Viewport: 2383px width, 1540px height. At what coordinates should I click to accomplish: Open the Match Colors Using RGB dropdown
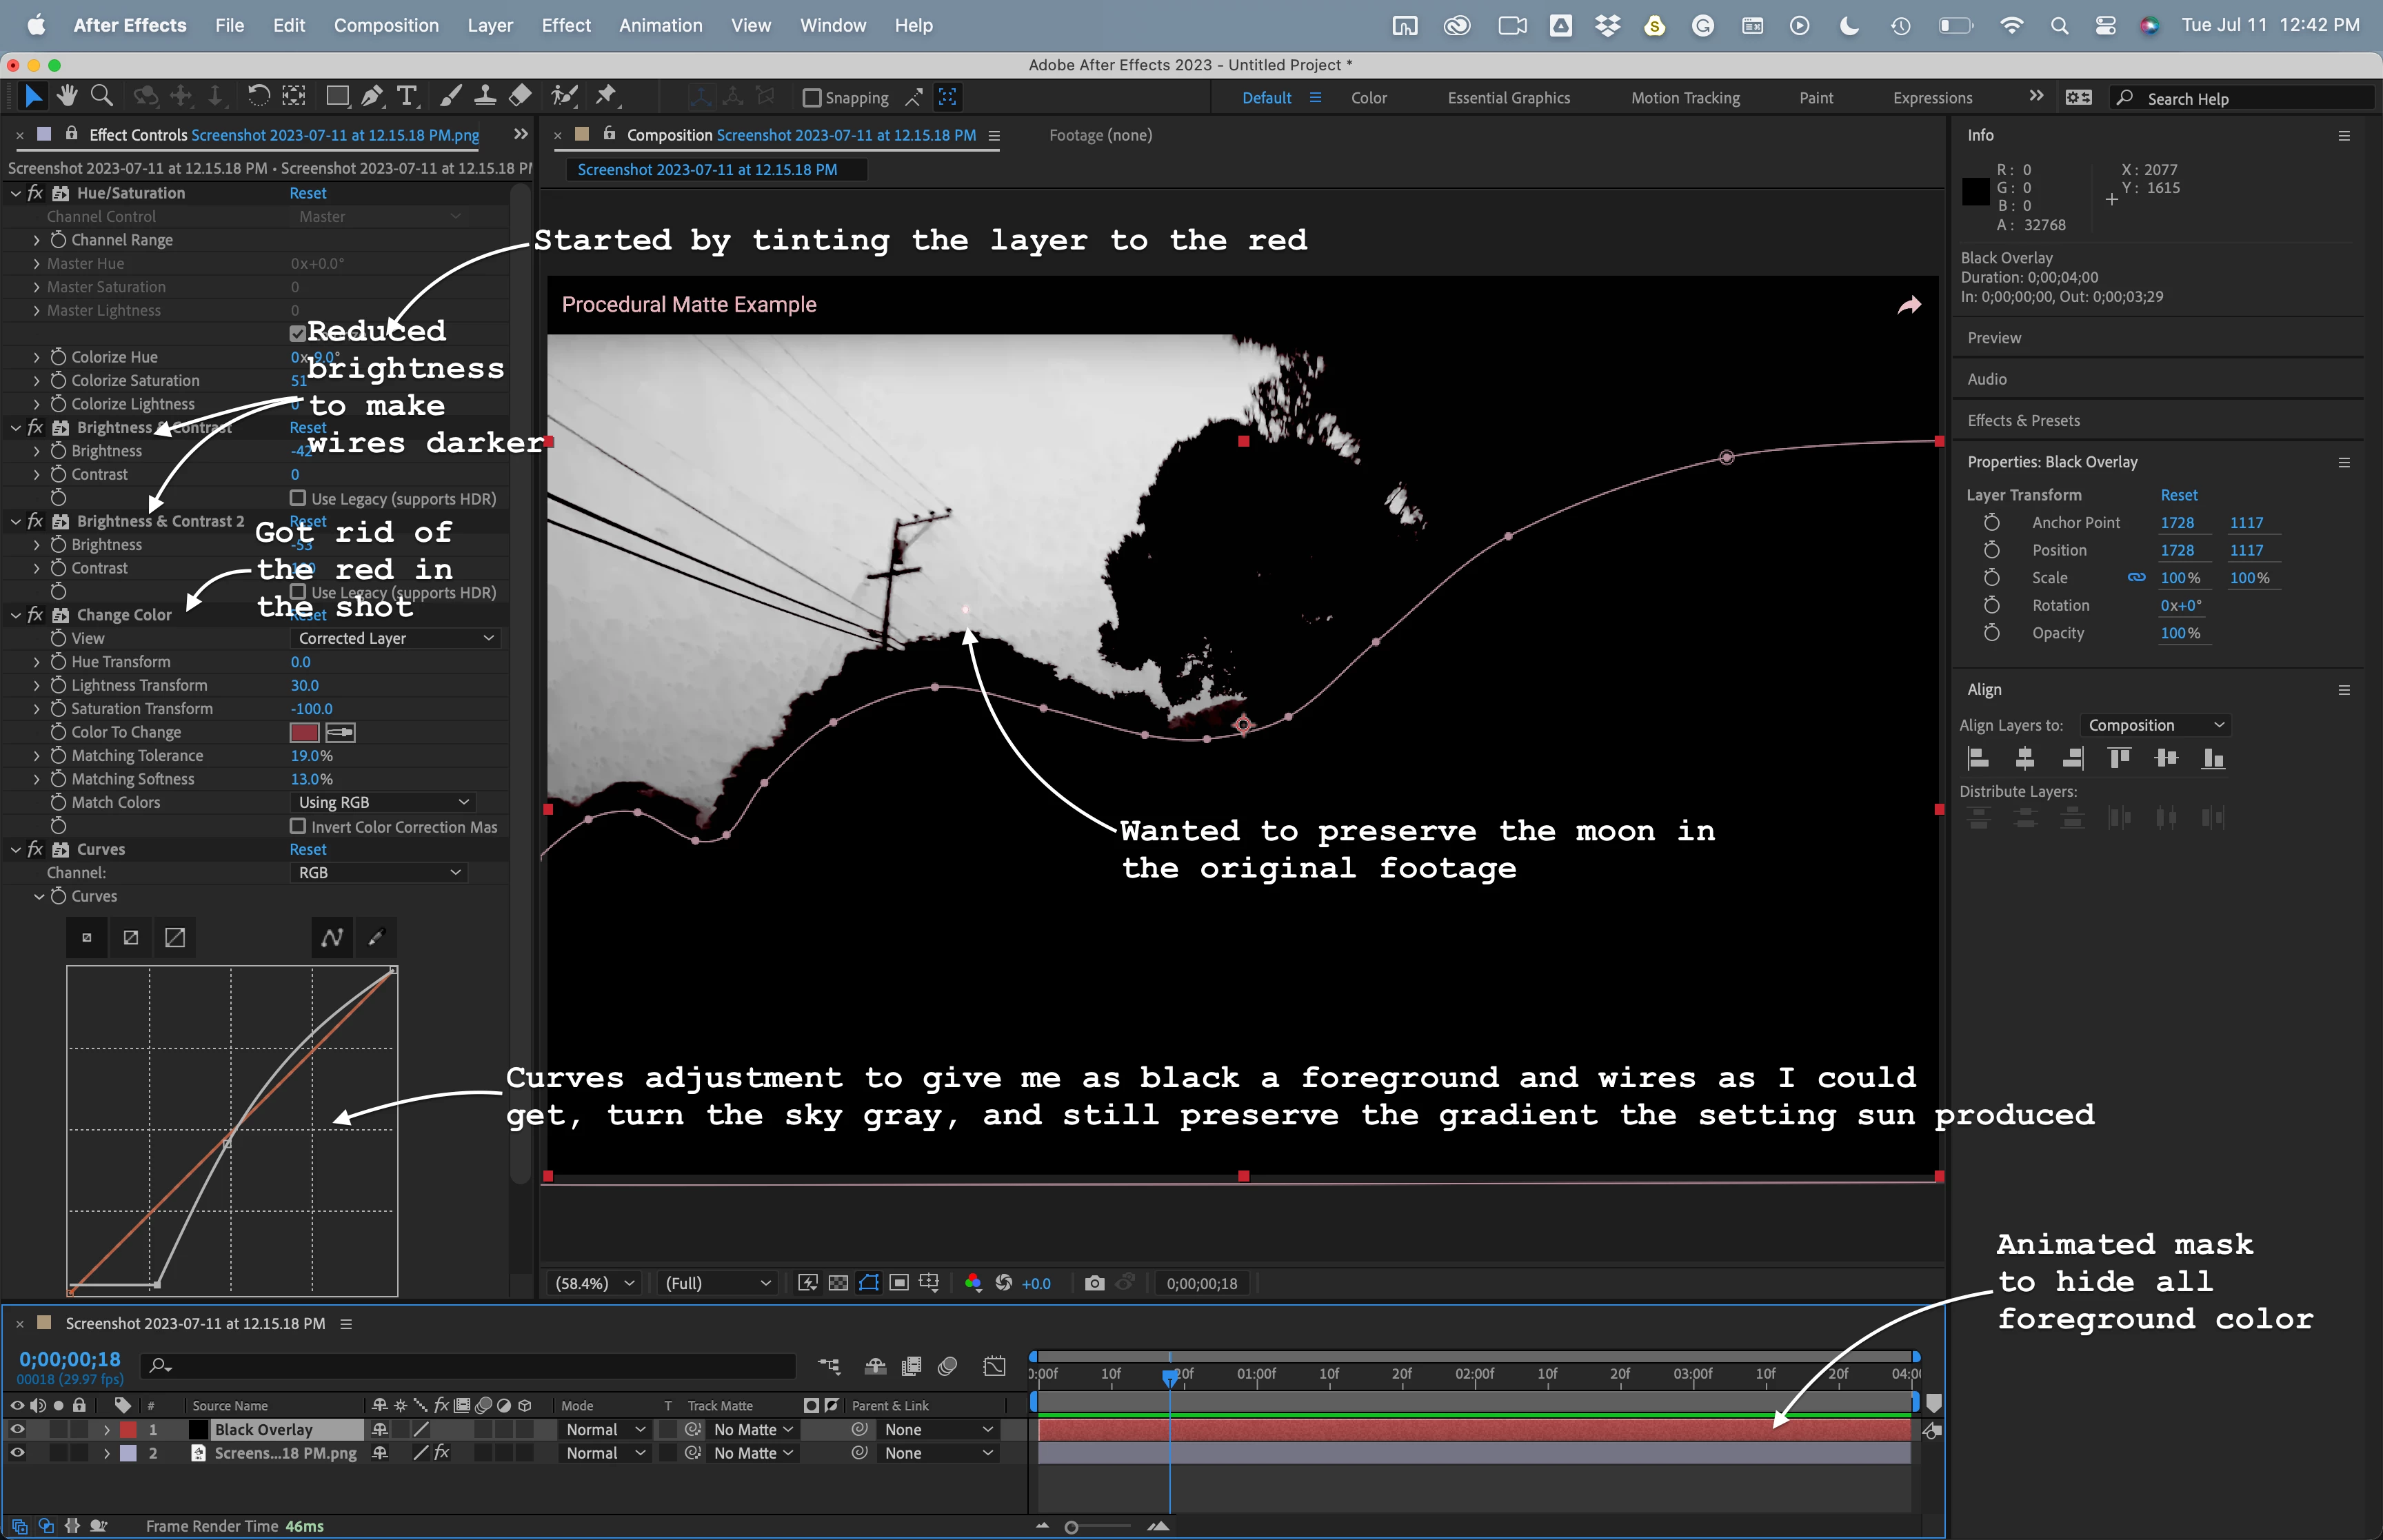click(x=384, y=802)
